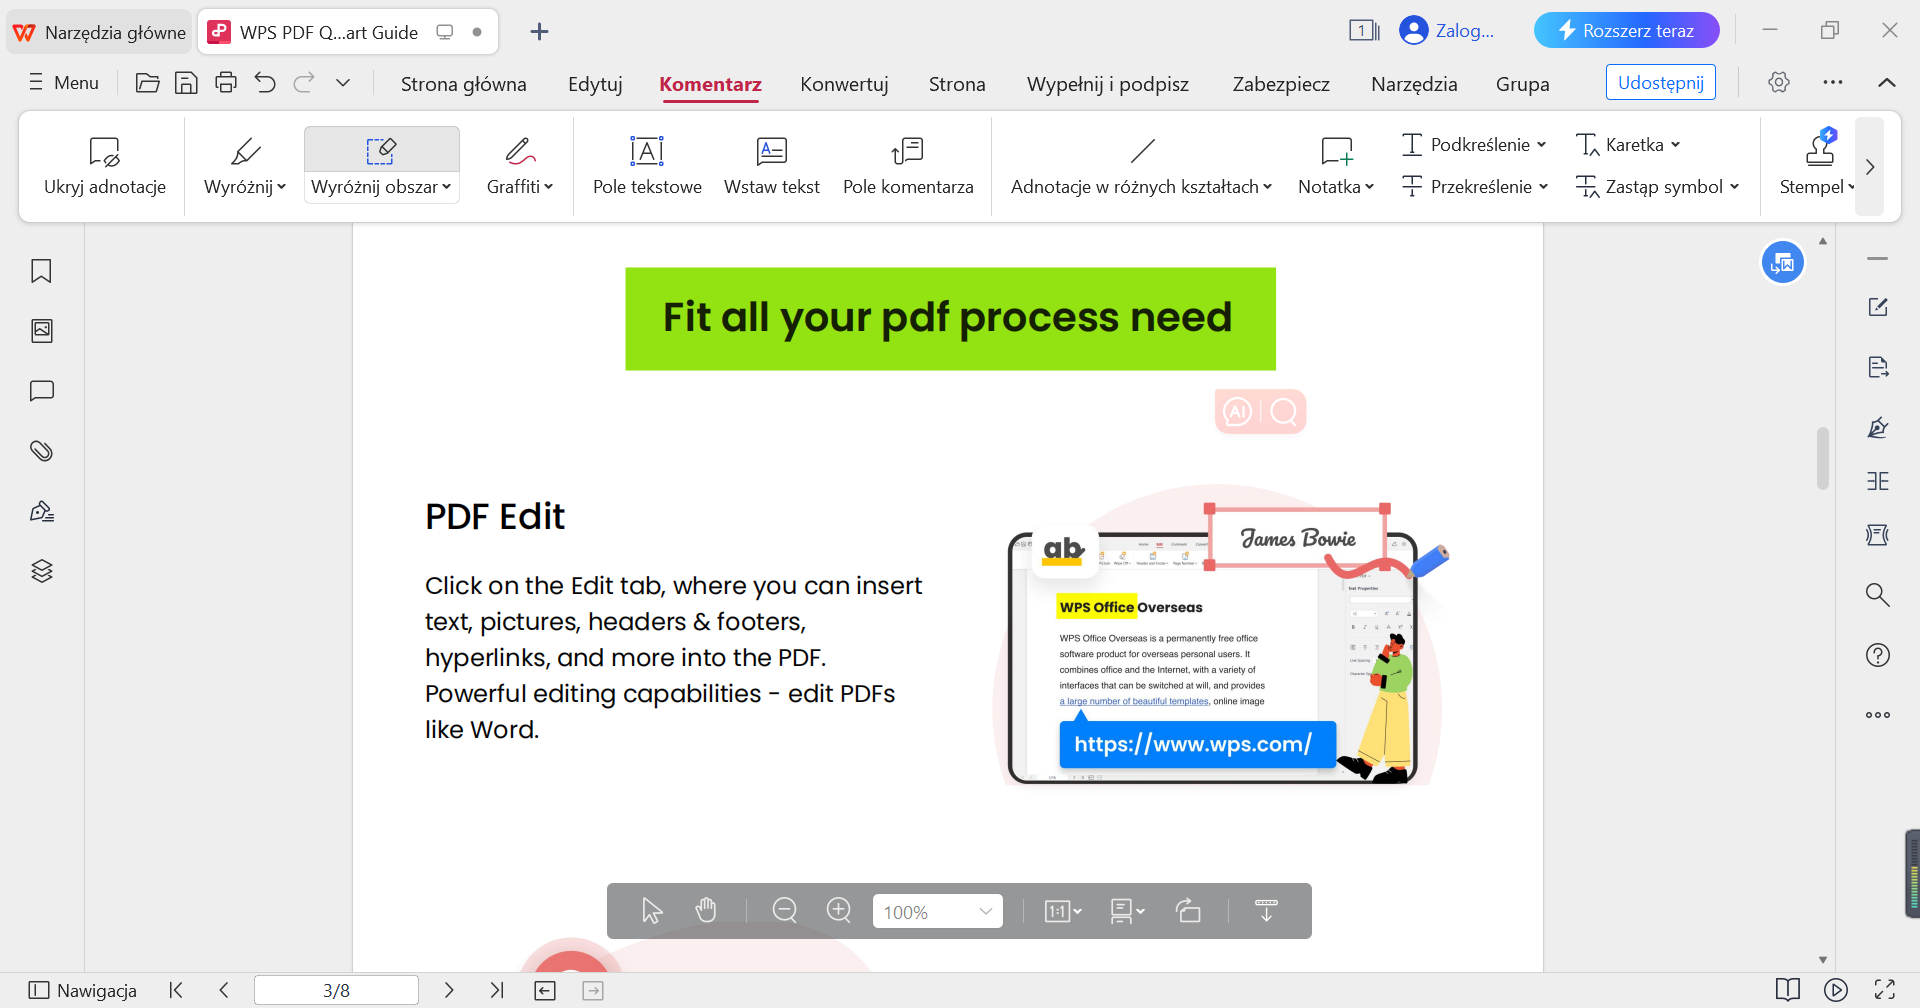Select the arrow cursor tool

[x=652, y=911]
